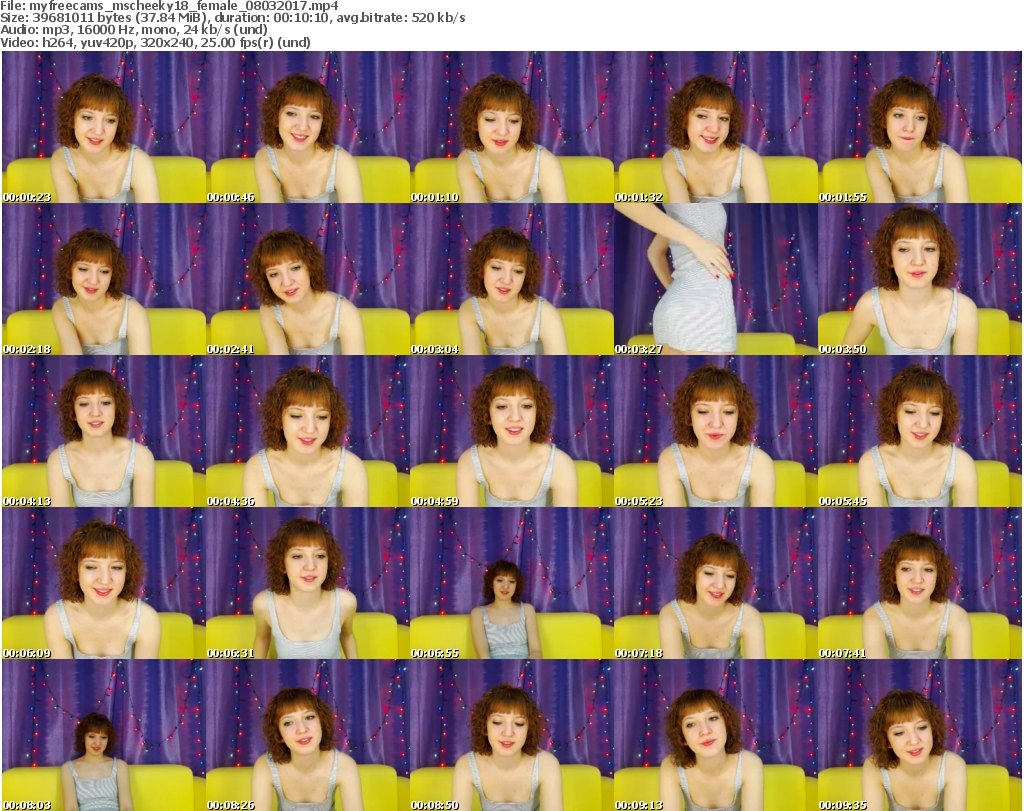Click the thumbnail stamped 00:08:03
Viewport: 1024px width, 811px height.
pyautogui.click(x=104, y=735)
